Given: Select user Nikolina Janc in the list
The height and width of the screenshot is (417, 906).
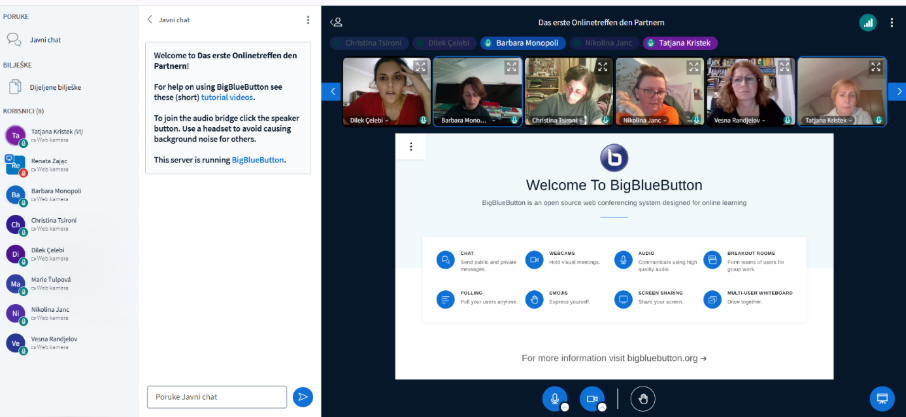Looking at the screenshot, I should 50,313.
